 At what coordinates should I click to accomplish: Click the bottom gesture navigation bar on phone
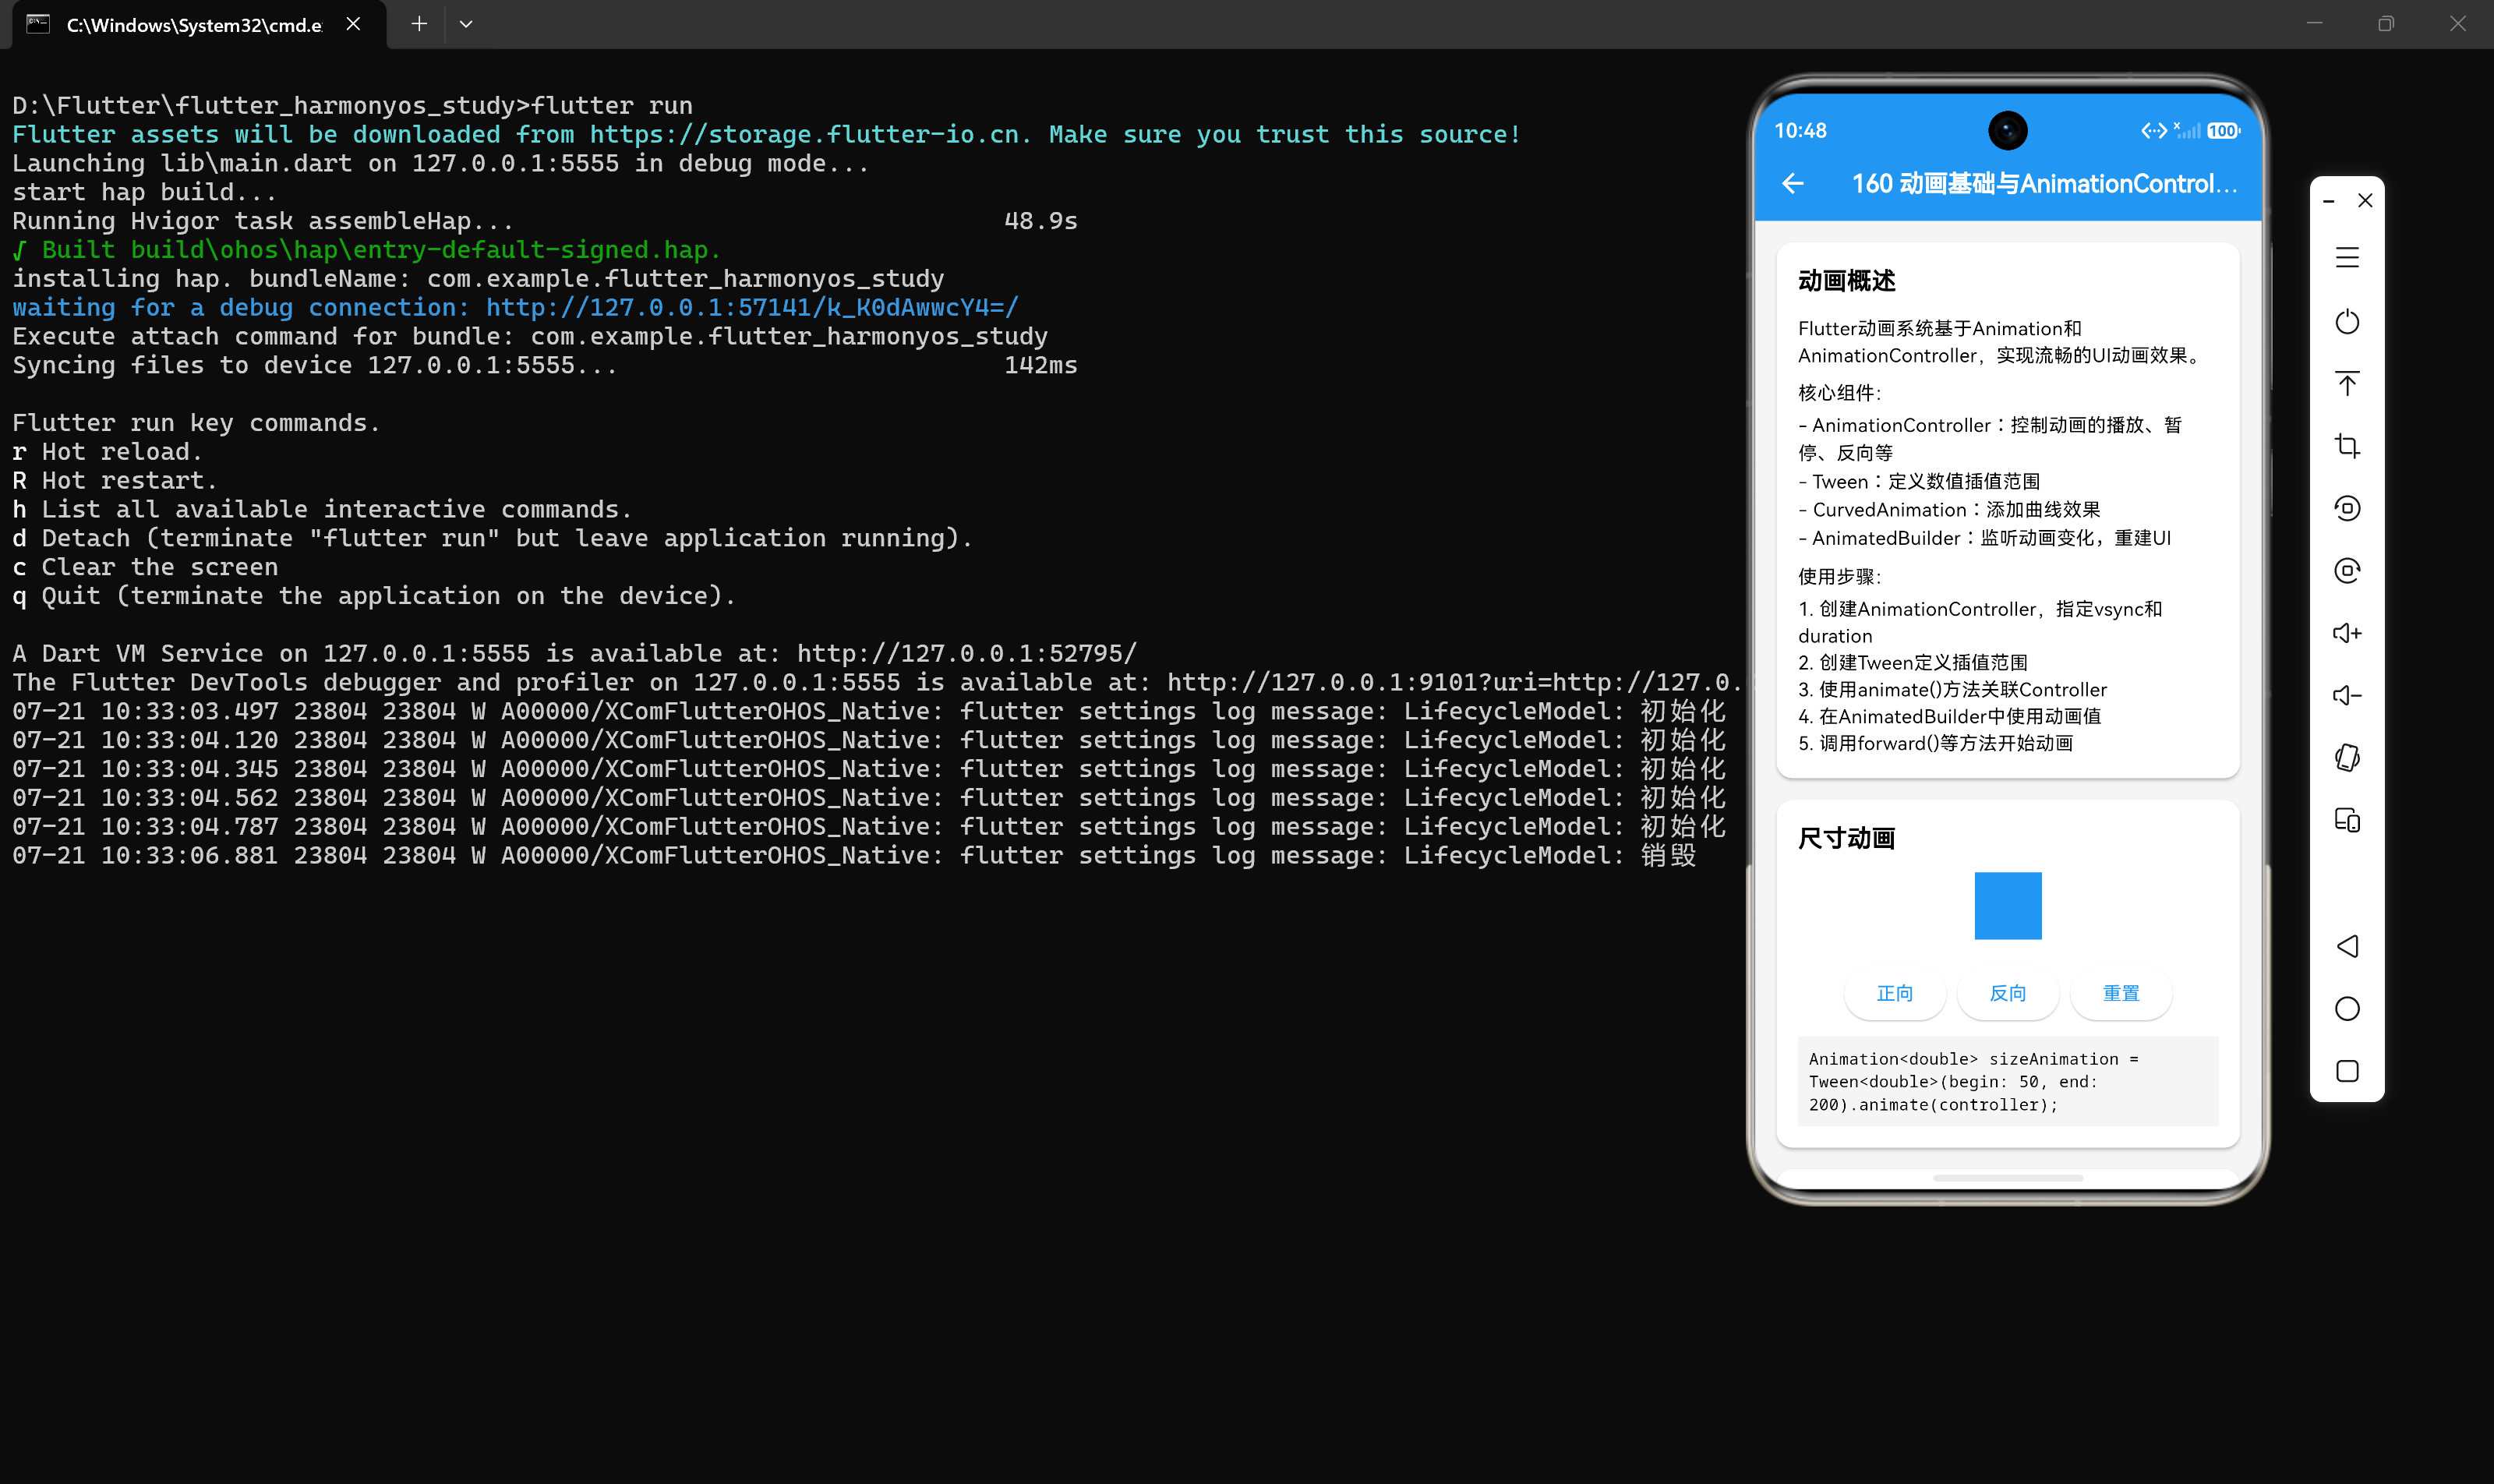(x=2007, y=1177)
